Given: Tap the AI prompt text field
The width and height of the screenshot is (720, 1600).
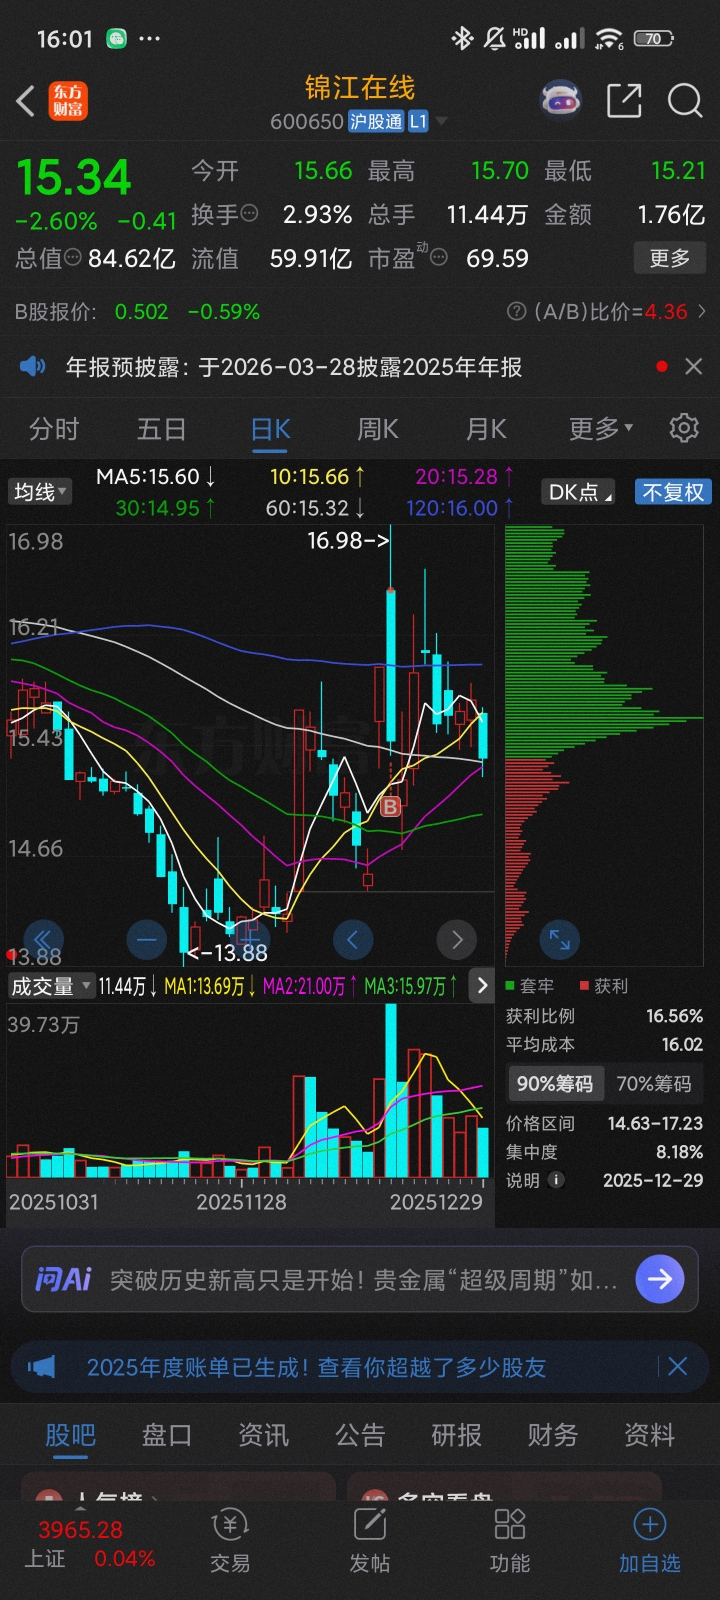Looking at the screenshot, I should tap(364, 1280).
